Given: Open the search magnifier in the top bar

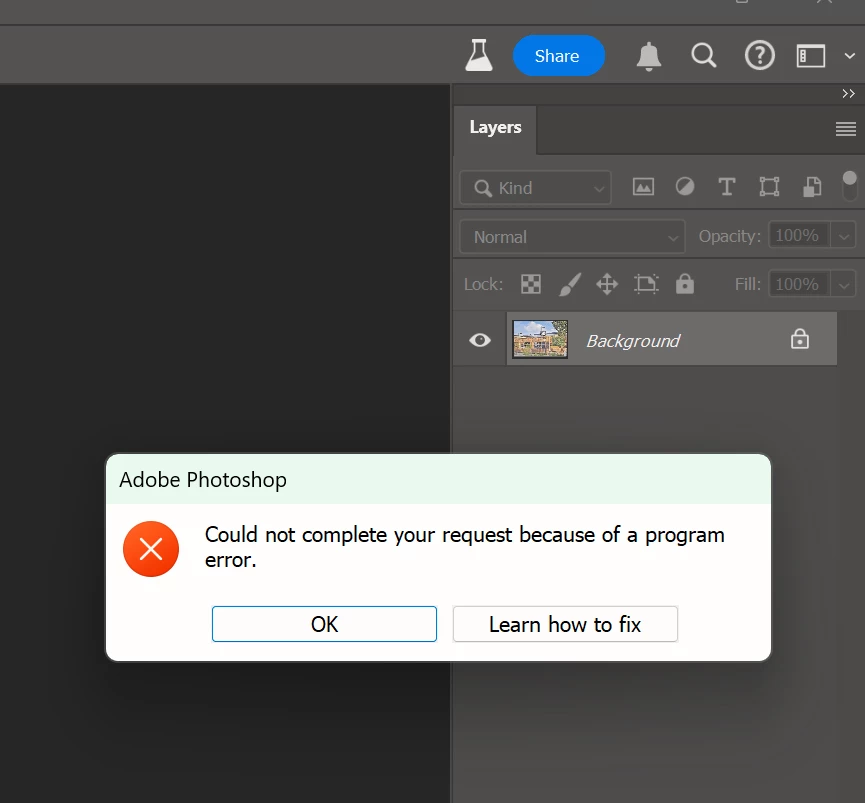Looking at the screenshot, I should coord(703,56).
